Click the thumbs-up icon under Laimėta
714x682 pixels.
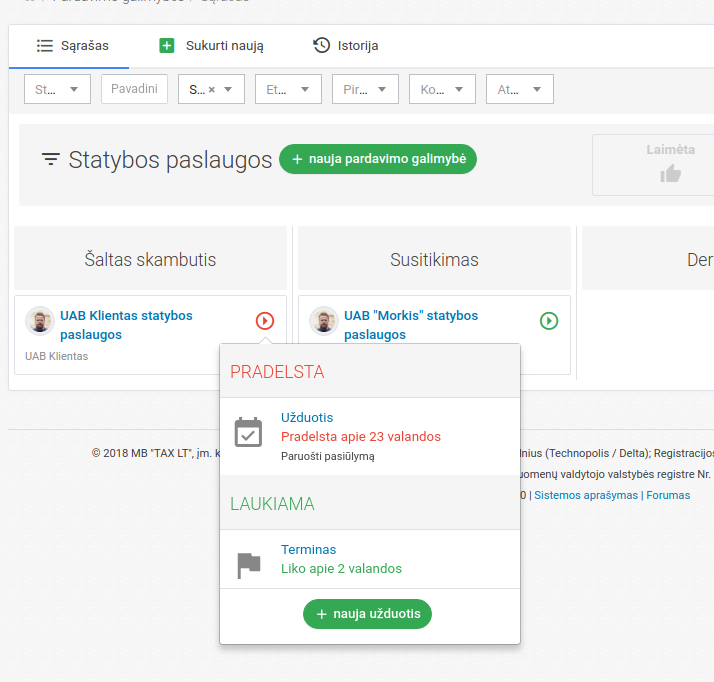point(670,174)
